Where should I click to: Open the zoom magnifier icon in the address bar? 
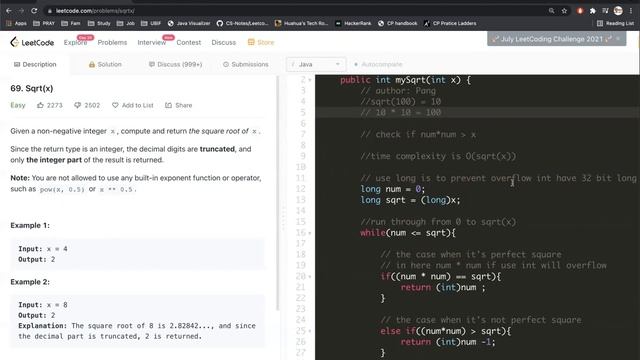coord(551,11)
